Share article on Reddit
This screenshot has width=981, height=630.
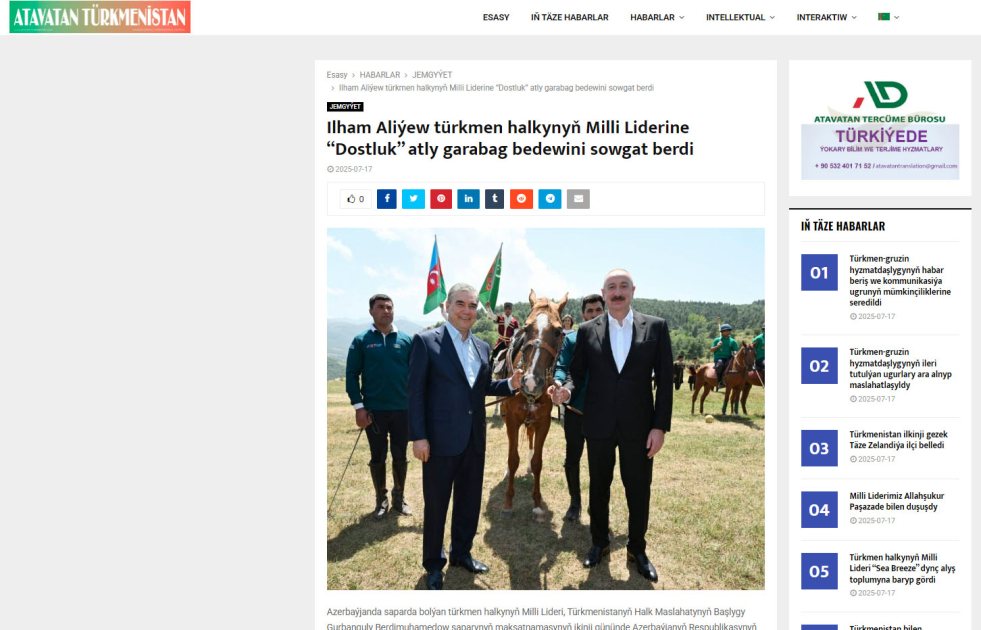[x=521, y=199]
